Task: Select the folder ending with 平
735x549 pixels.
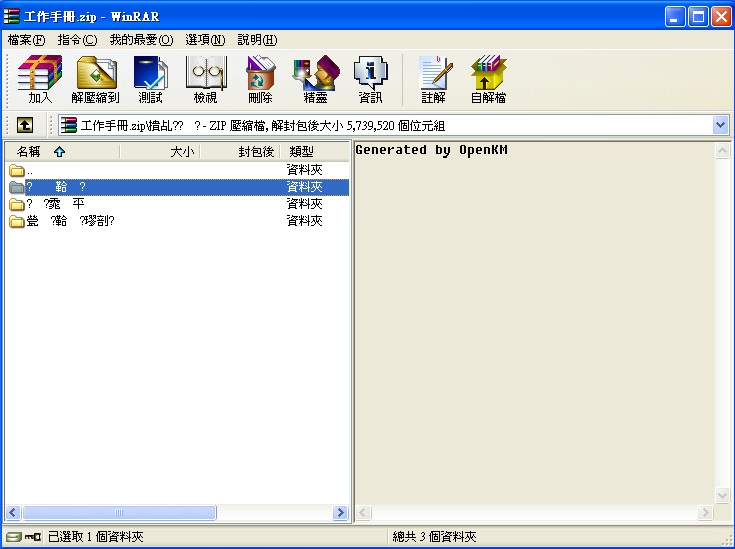Action: pyautogui.click(x=177, y=204)
